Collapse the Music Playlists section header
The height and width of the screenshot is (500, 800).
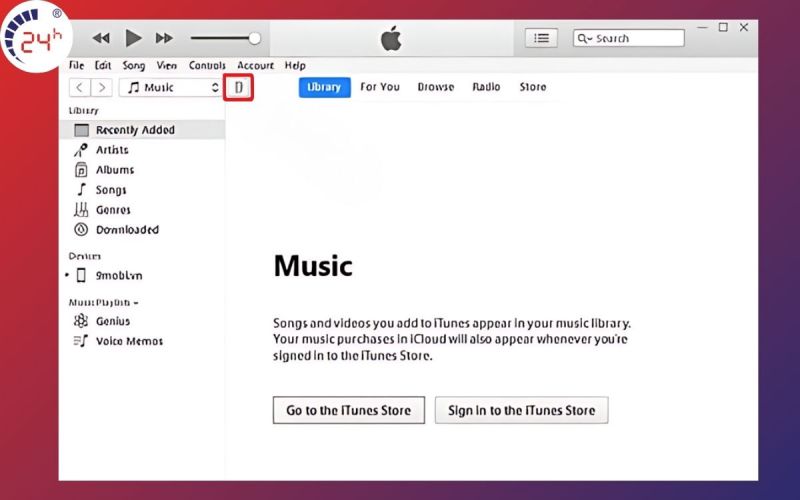tap(104, 303)
